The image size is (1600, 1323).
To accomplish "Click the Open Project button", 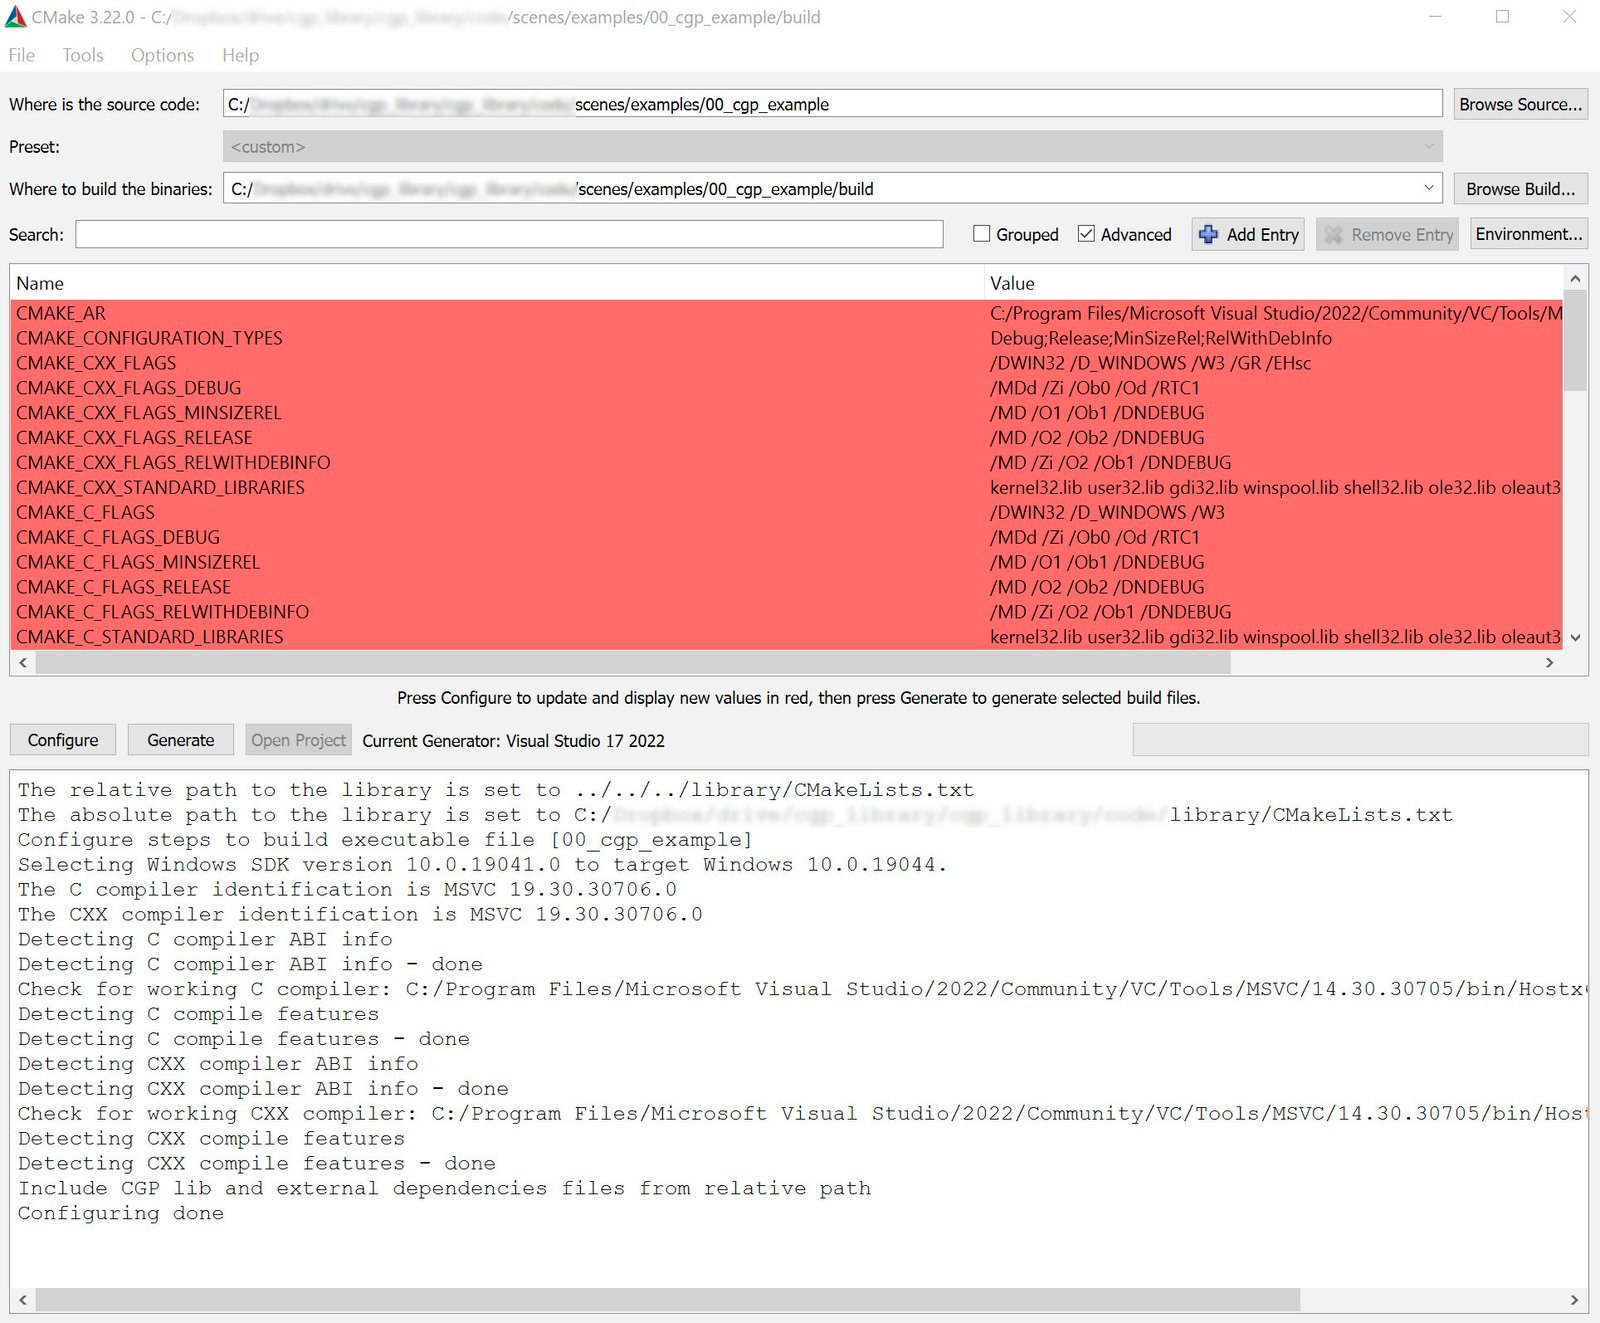I will [x=298, y=740].
